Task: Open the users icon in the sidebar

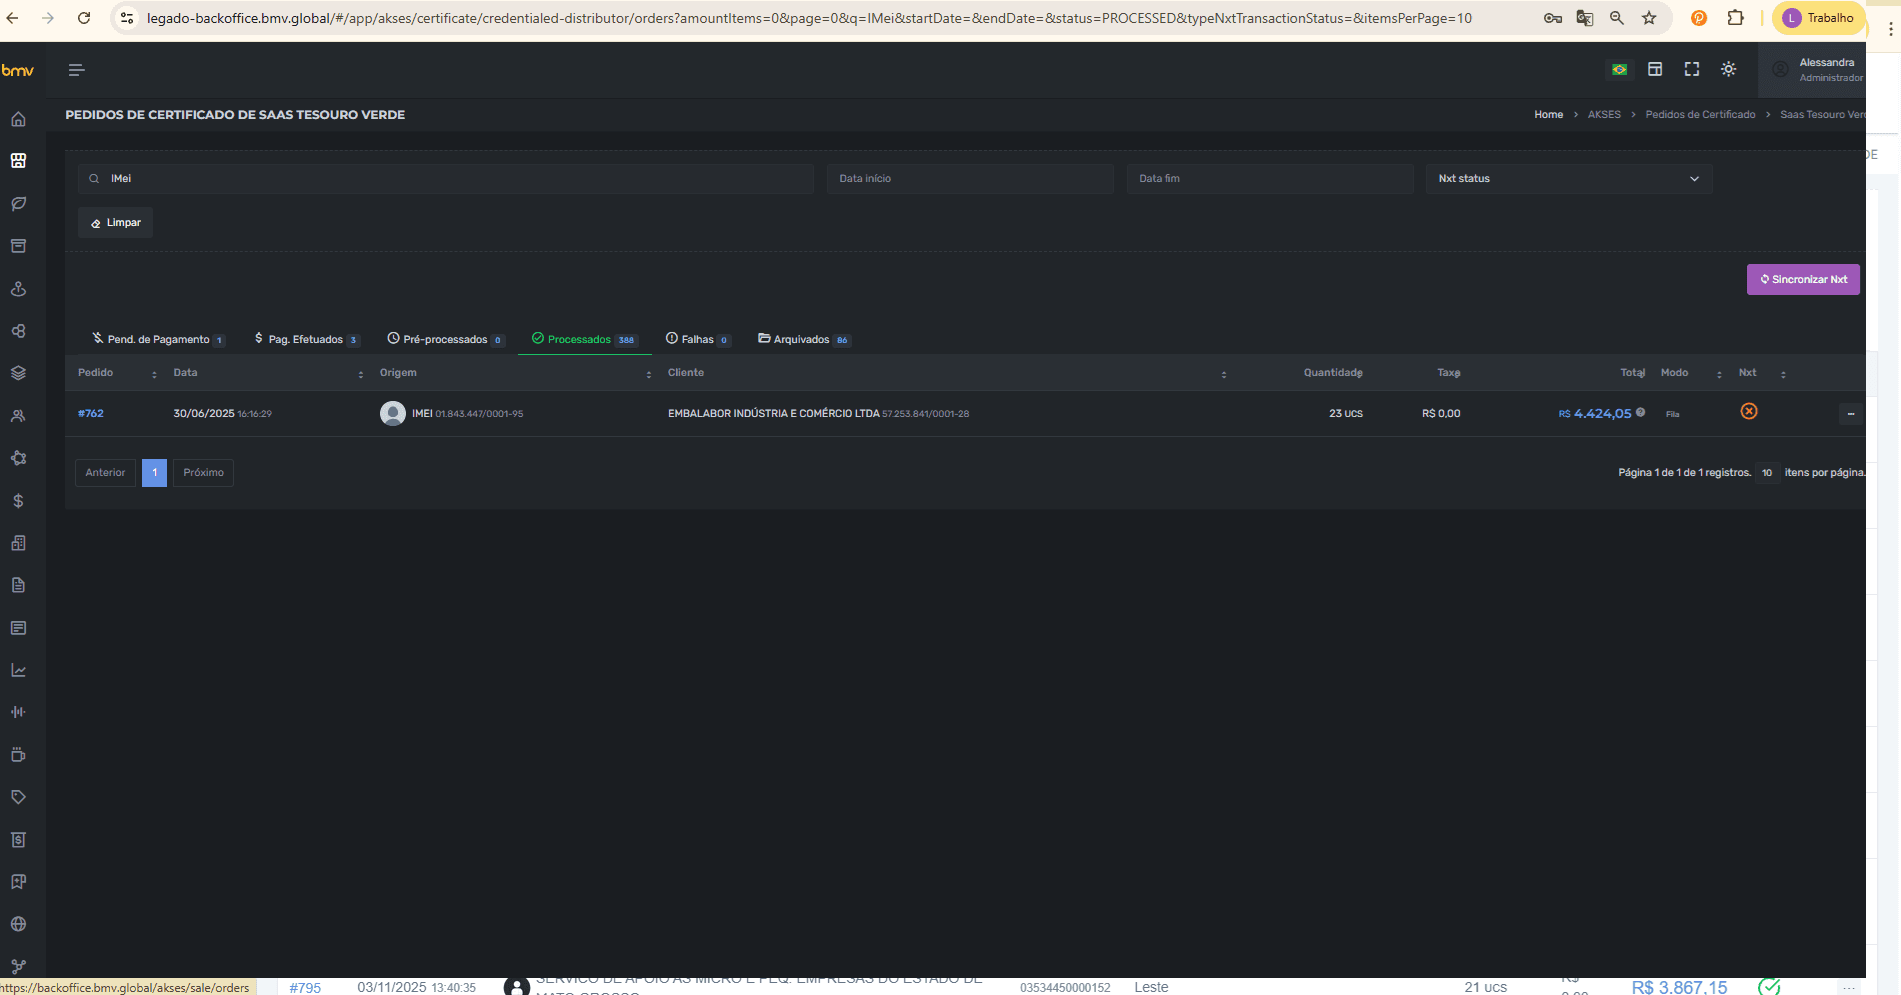Action: (x=18, y=416)
